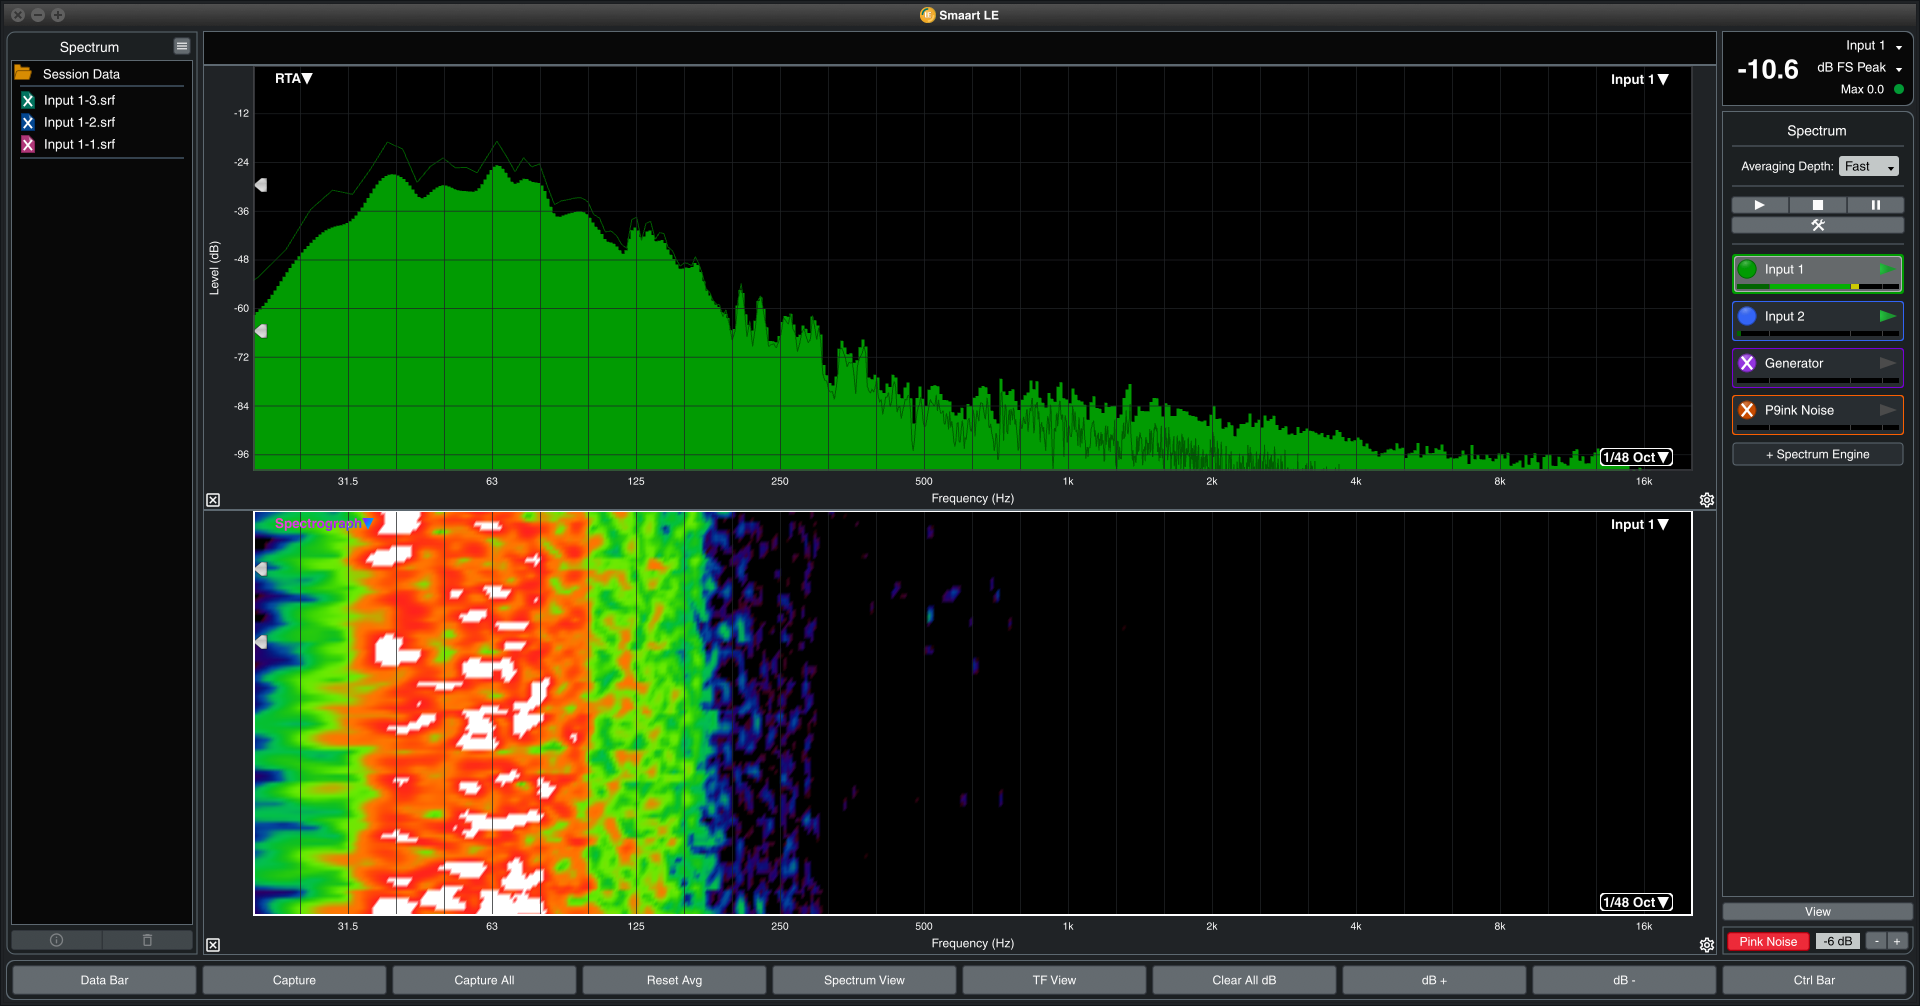Click the Smaart LE title icon
This screenshot has height=1006, width=1920.
coord(927,15)
